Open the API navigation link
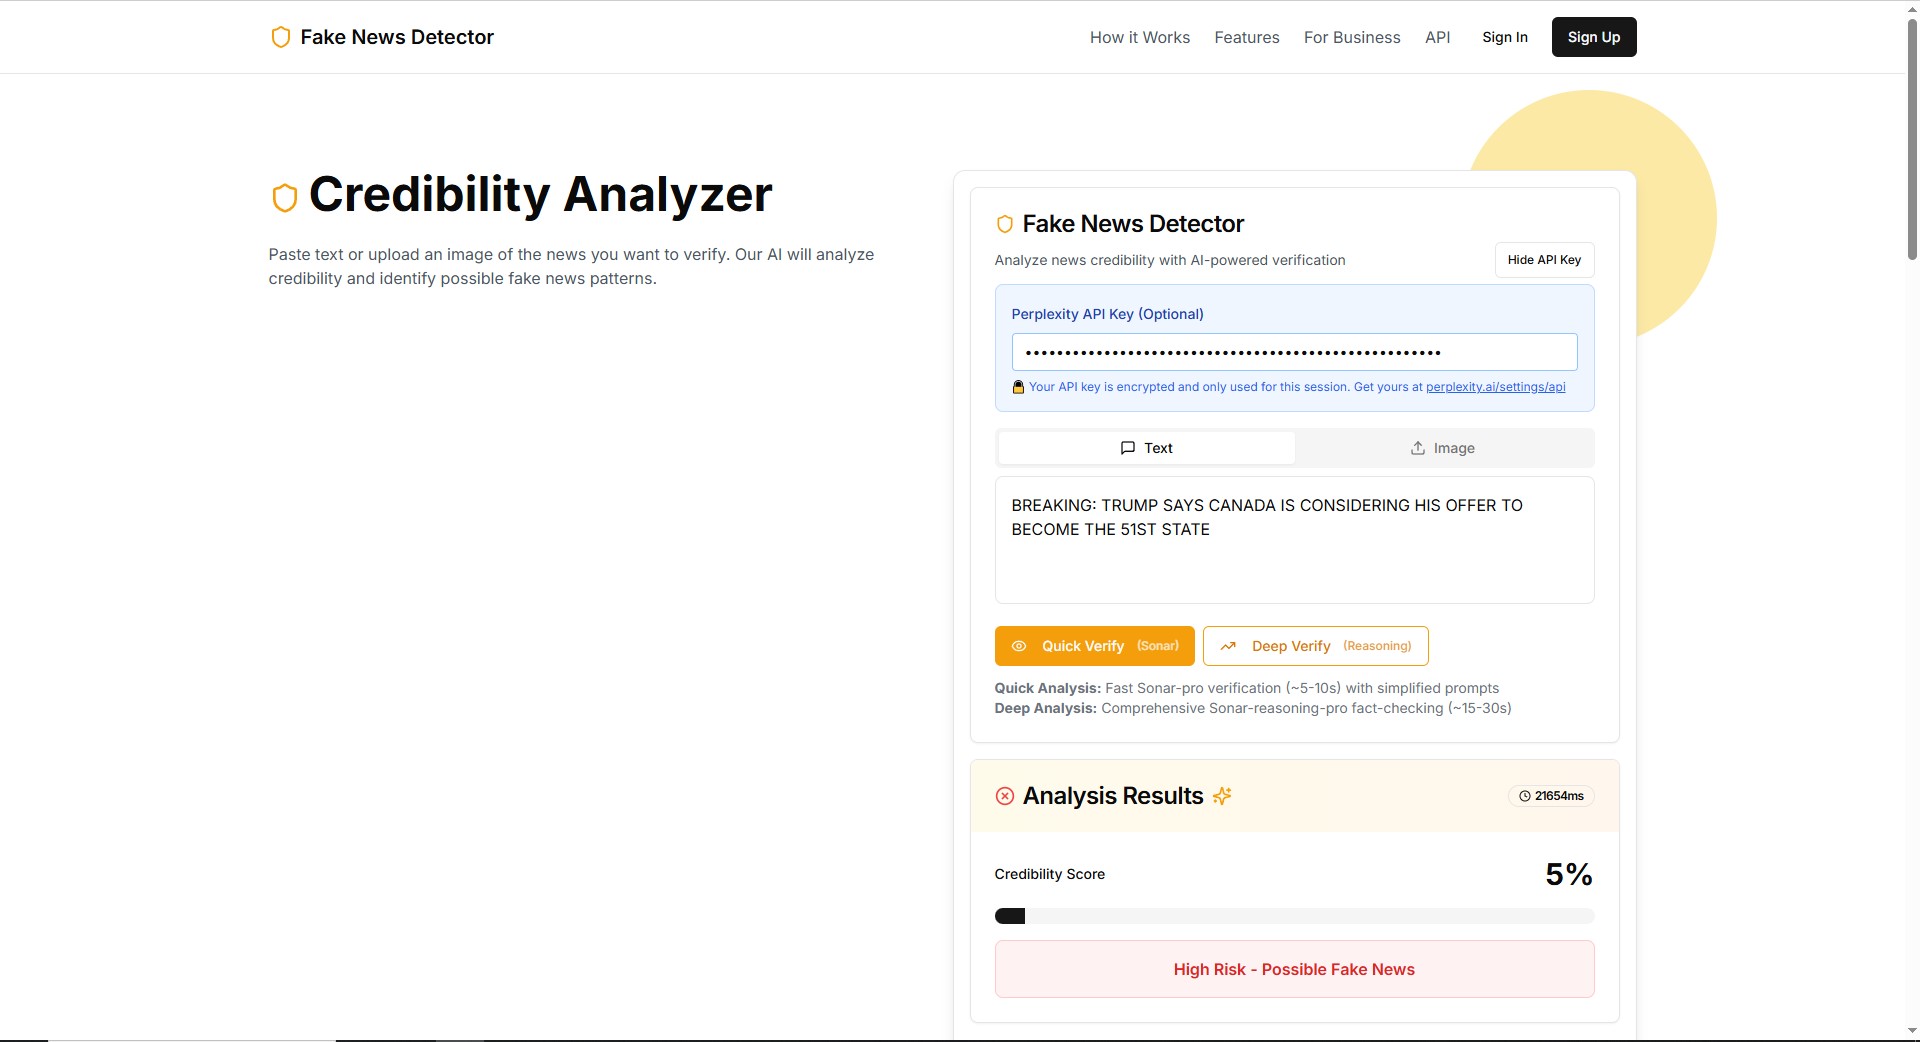This screenshot has height=1042, width=1920. click(1437, 37)
